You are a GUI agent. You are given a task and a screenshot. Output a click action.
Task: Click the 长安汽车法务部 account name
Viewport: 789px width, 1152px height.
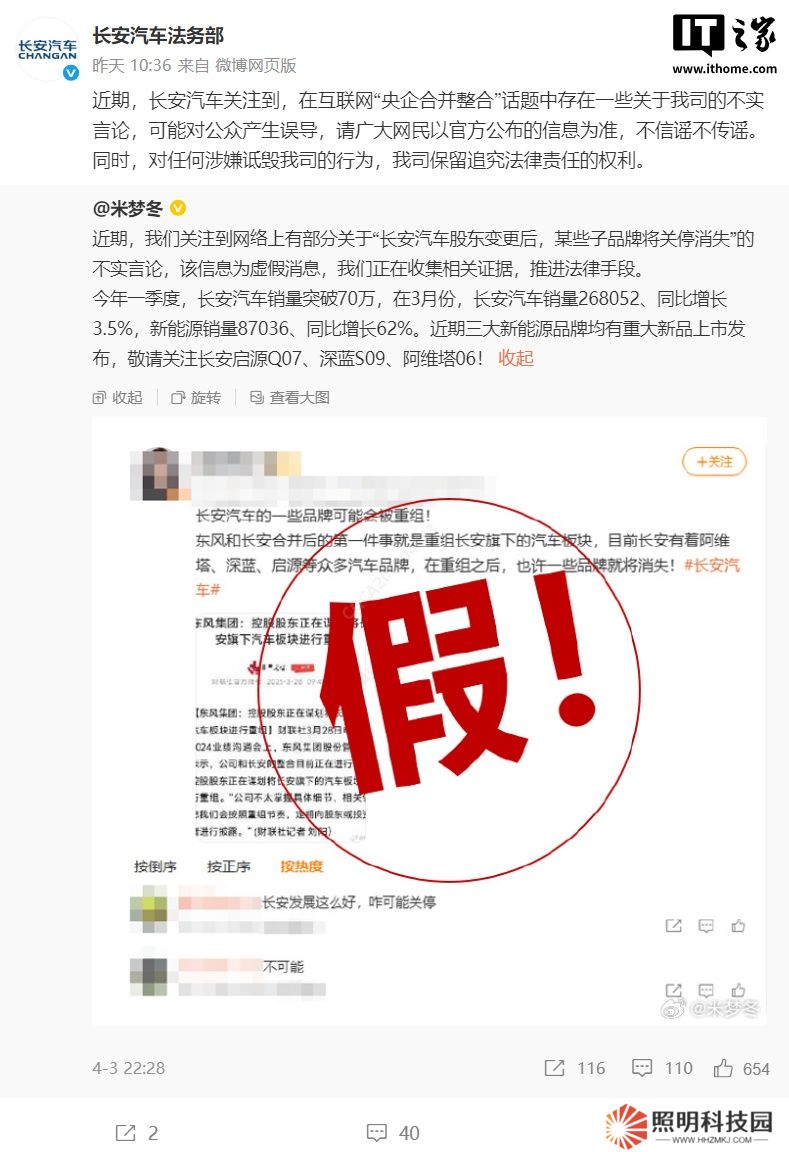158,35
